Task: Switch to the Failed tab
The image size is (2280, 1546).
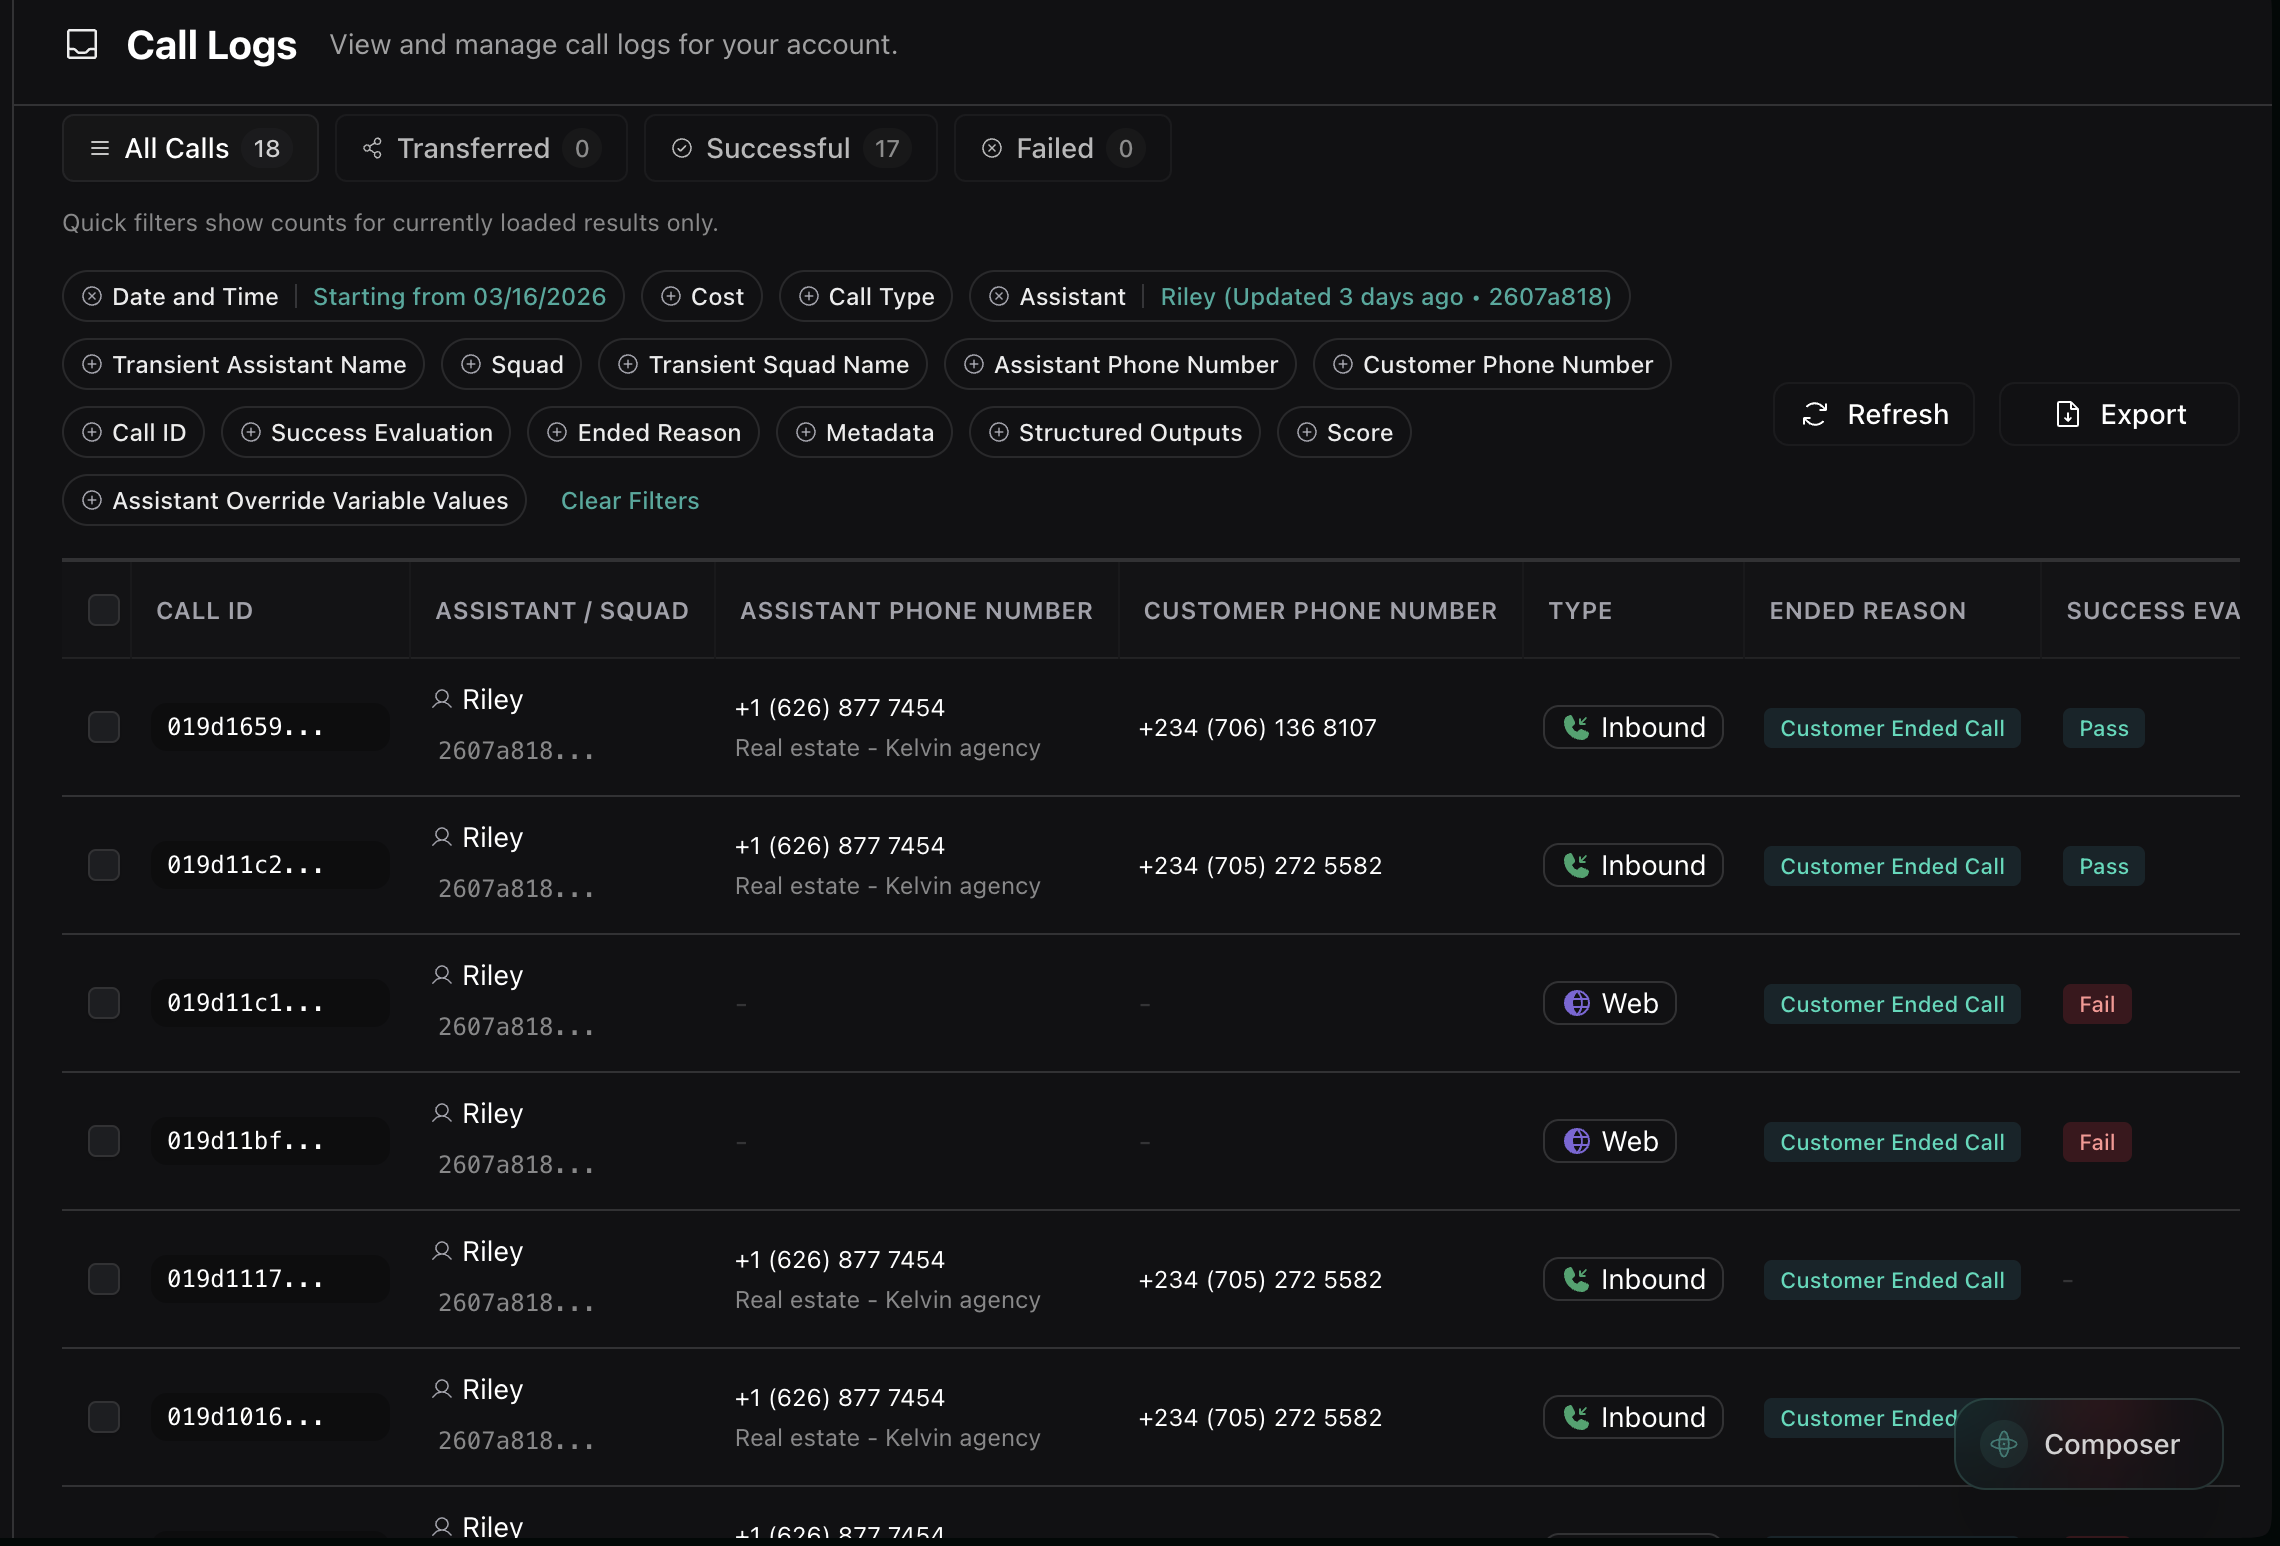Action: pyautogui.click(x=1062, y=149)
